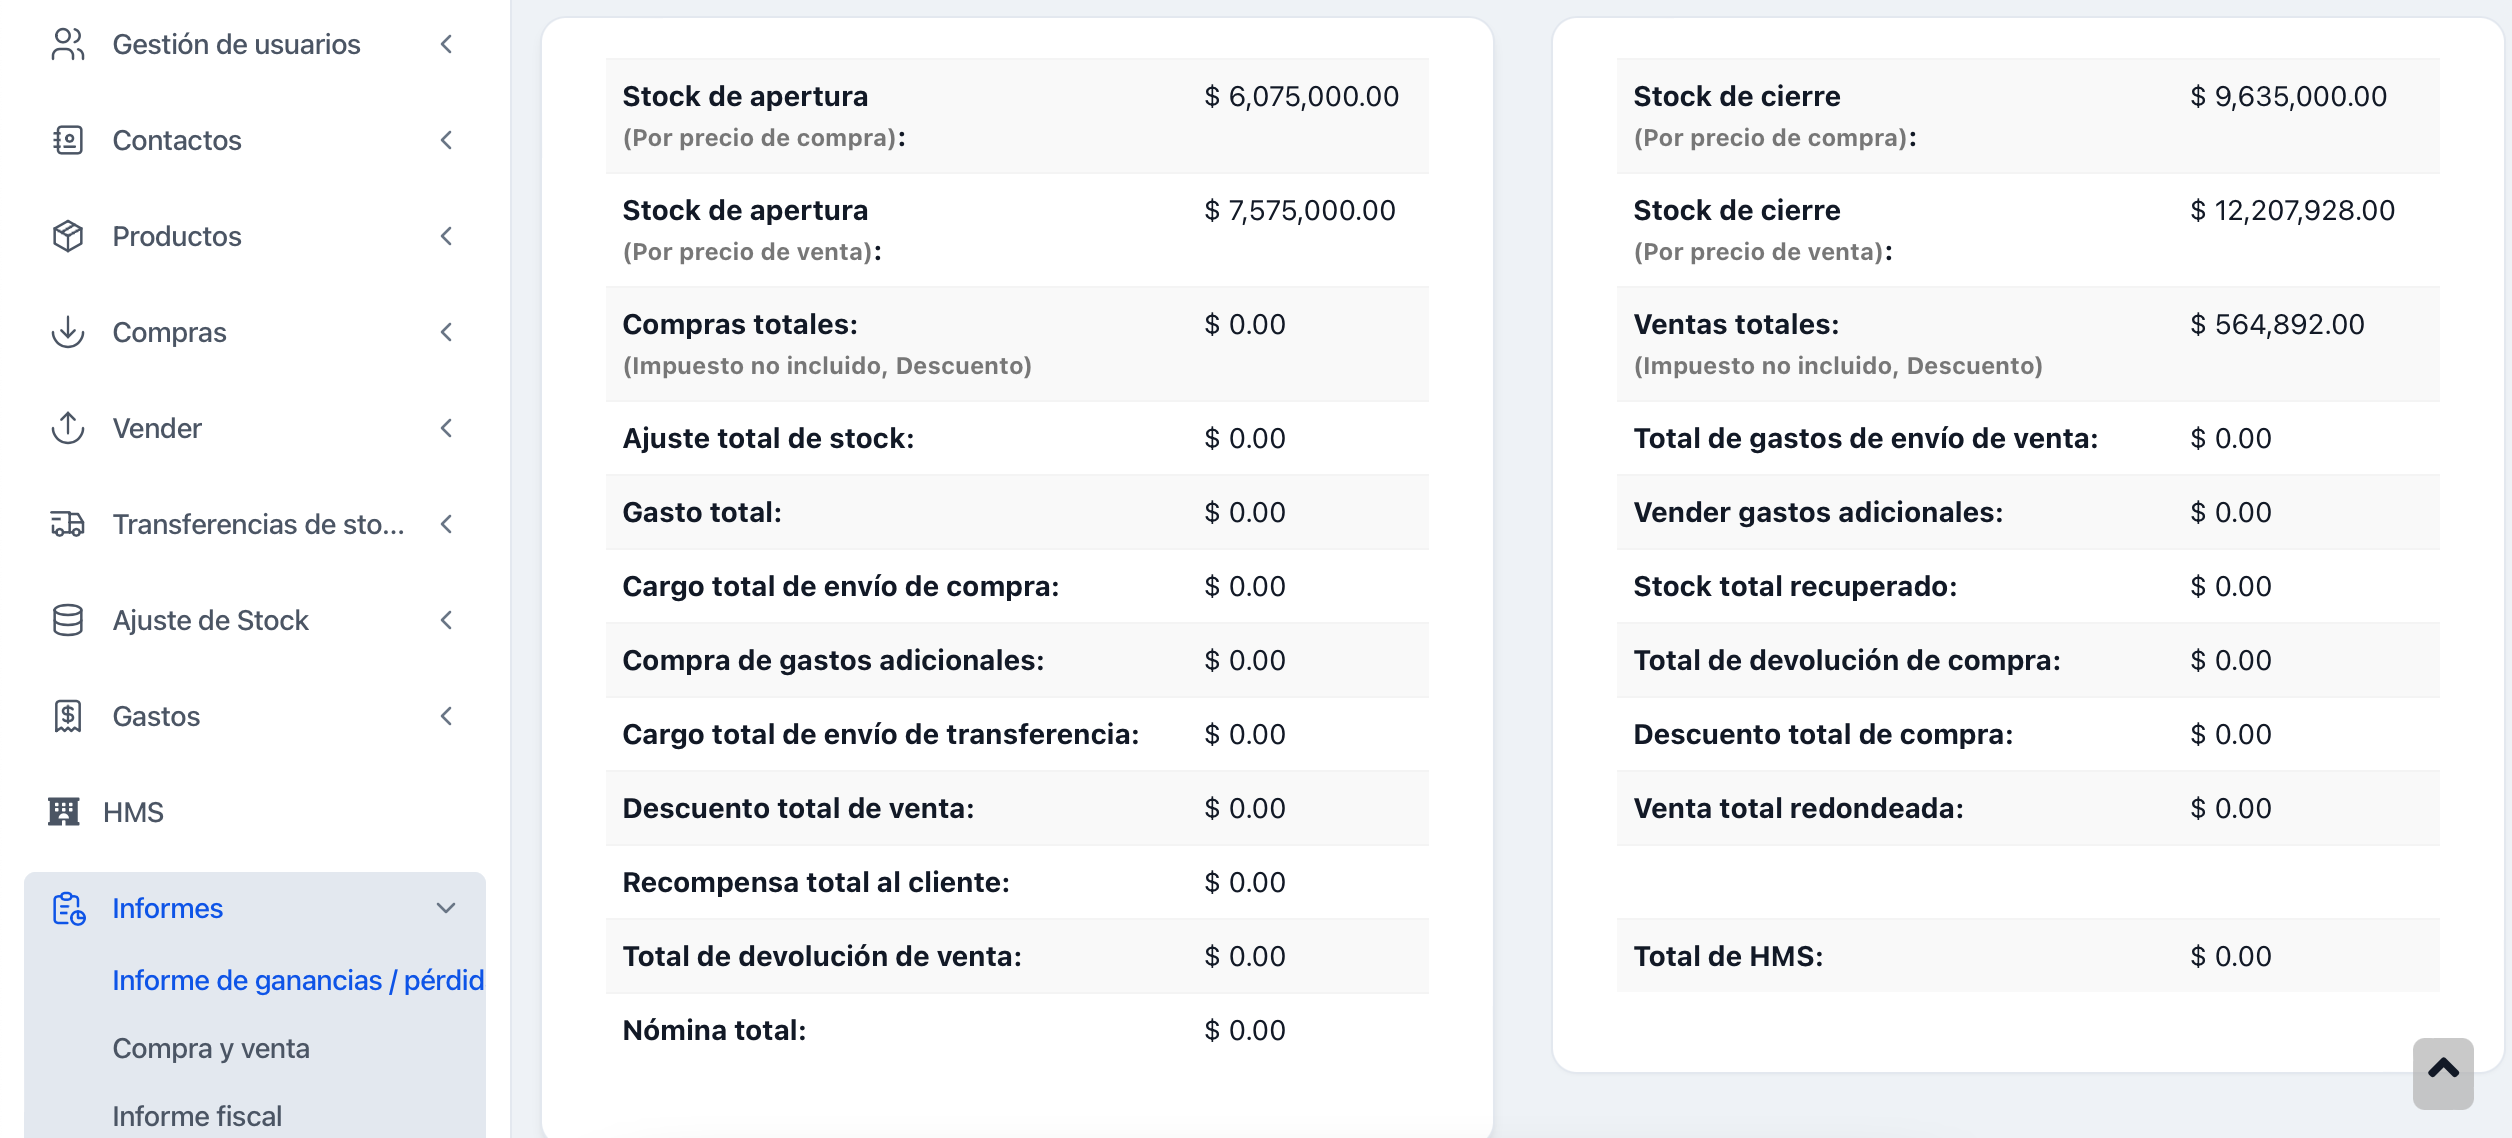Viewport: 2512px width, 1138px height.
Task: Expand the Productos section chevron
Action: tap(447, 236)
